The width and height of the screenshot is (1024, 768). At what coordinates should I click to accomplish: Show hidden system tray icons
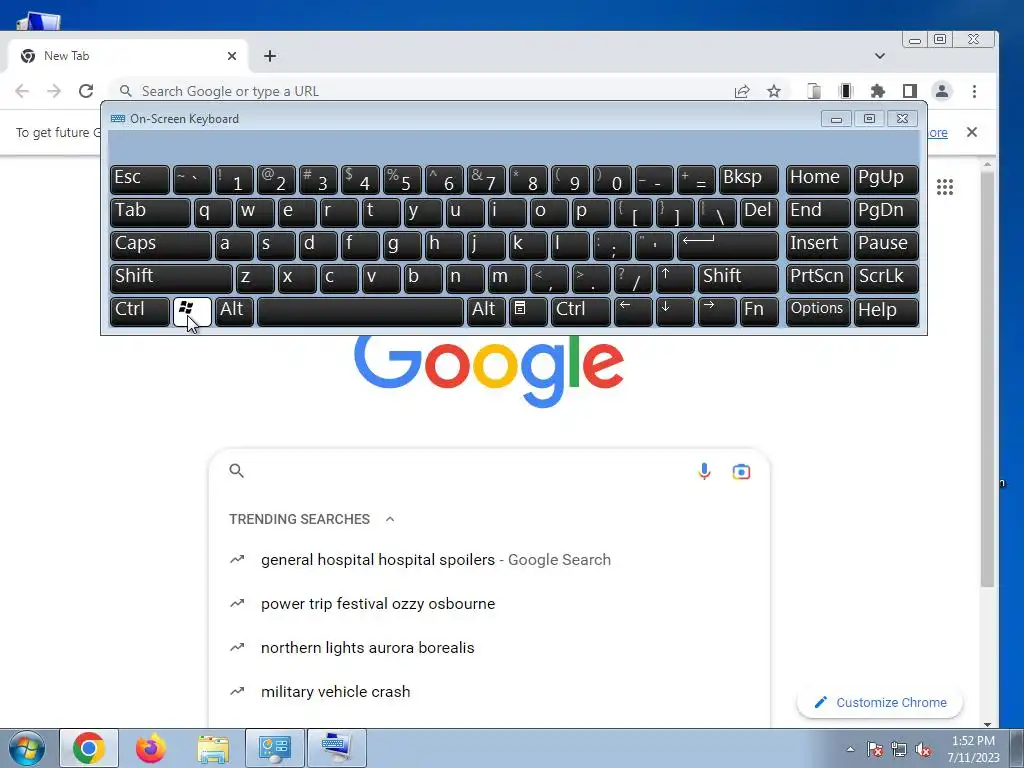(850, 749)
